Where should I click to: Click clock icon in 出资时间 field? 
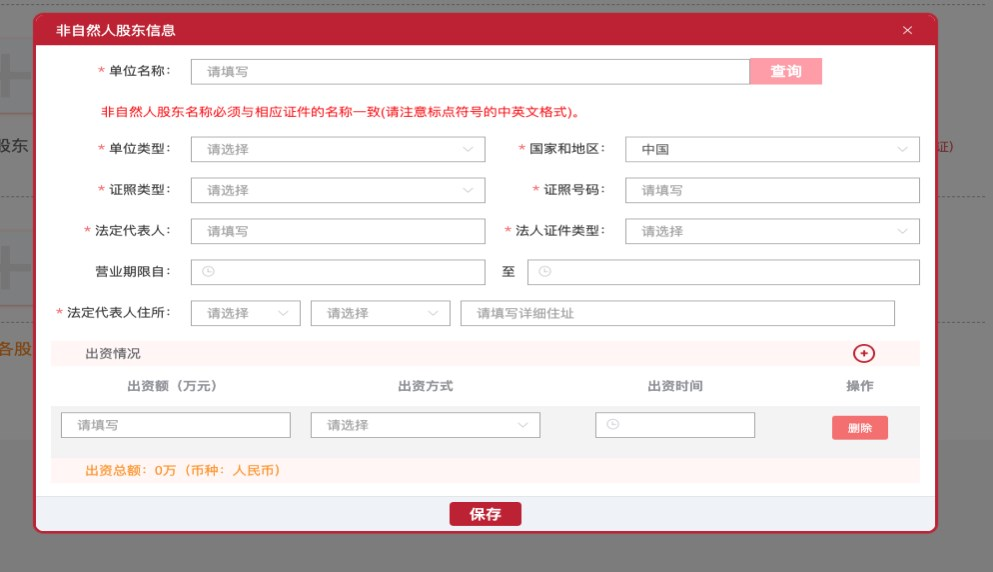tap(613, 425)
